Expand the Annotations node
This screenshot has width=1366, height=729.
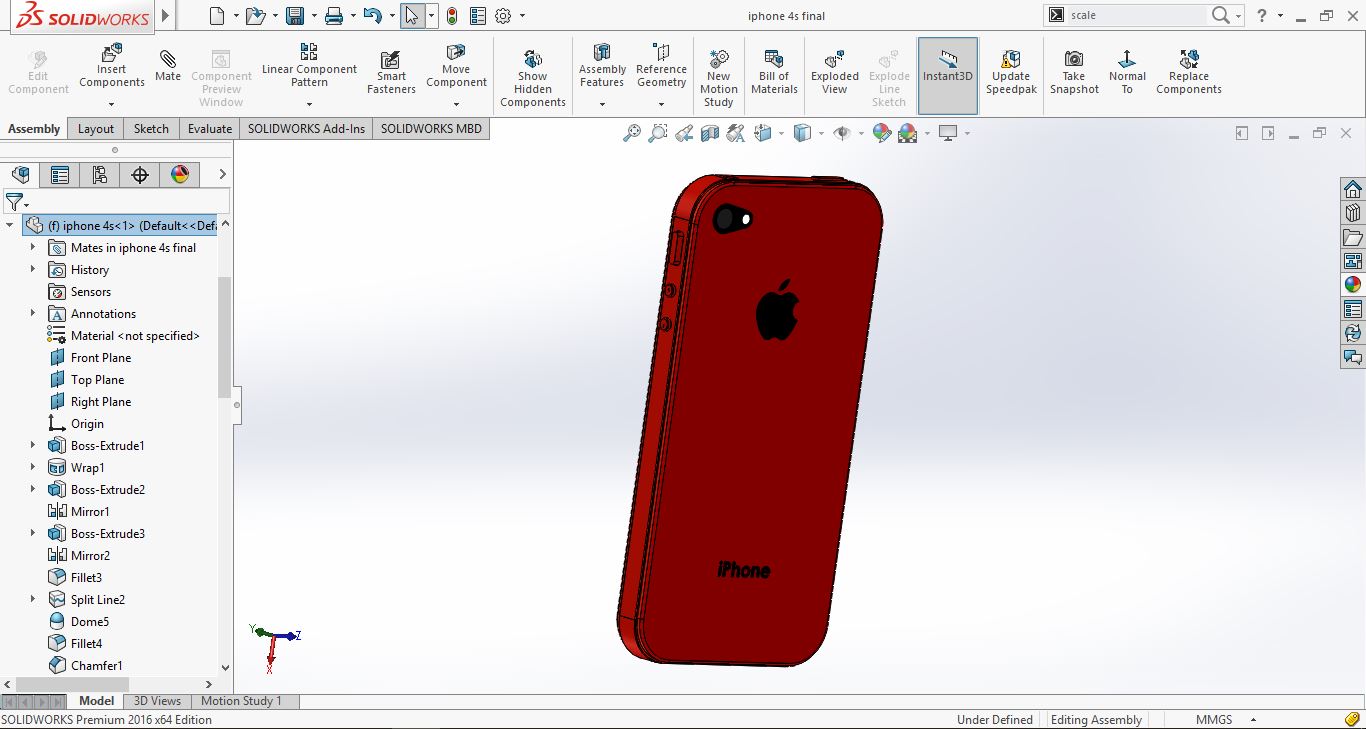[x=33, y=313]
